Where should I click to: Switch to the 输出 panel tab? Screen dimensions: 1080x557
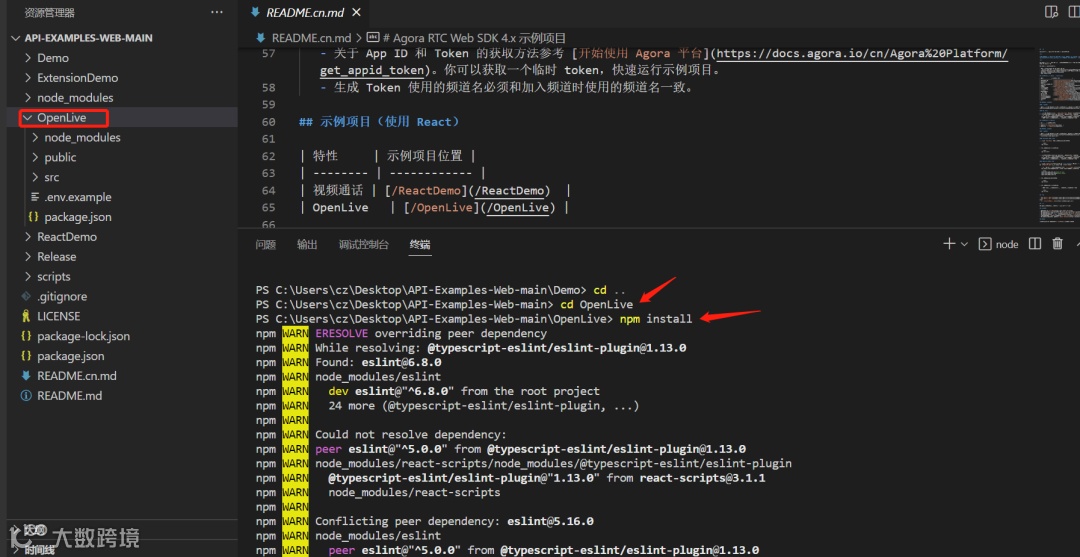[307, 244]
